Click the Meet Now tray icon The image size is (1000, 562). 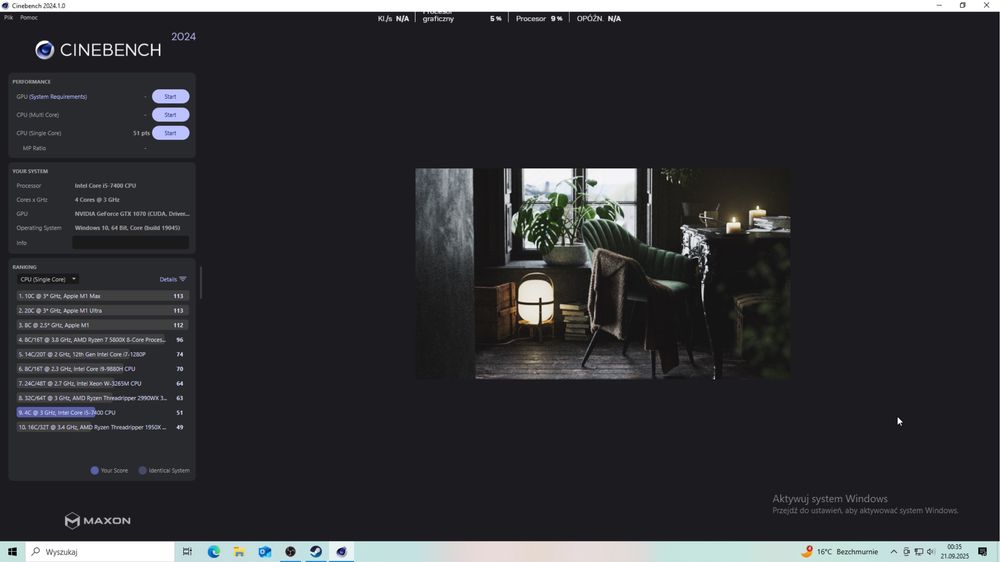coord(906,552)
